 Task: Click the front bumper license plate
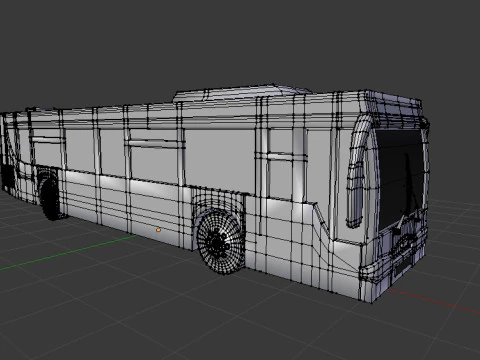click(x=403, y=265)
